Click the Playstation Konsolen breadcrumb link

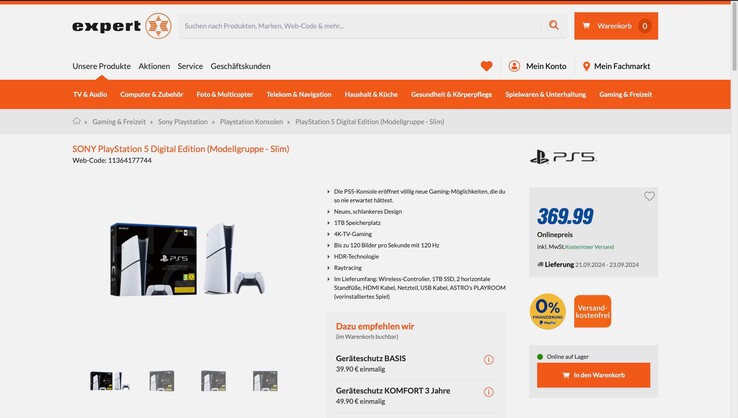(x=251, y=122)
